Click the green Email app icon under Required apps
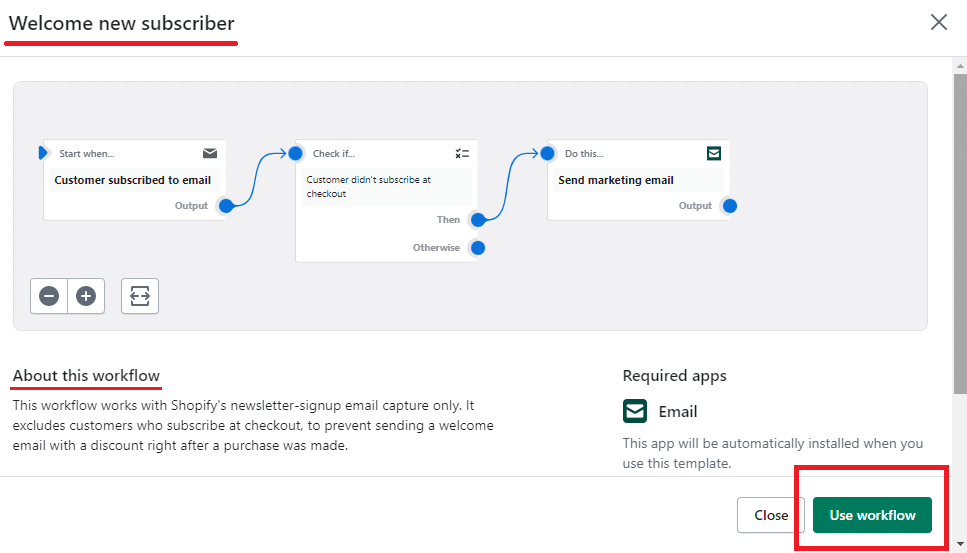 635,411
